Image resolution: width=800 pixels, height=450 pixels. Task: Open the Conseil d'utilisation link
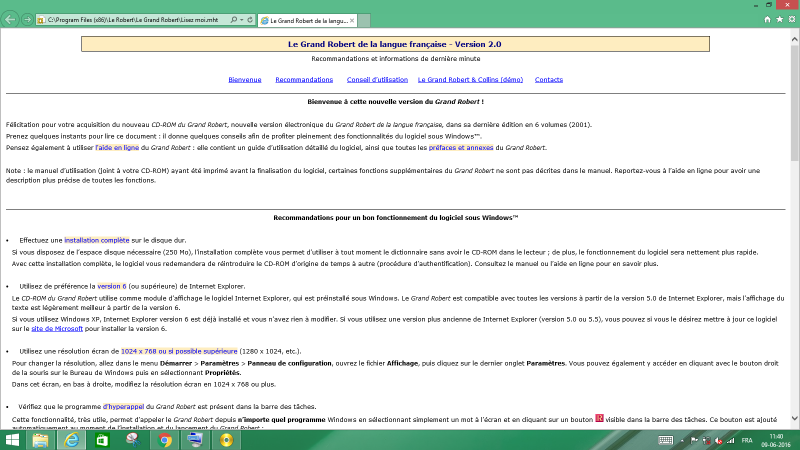pos(377,80)
